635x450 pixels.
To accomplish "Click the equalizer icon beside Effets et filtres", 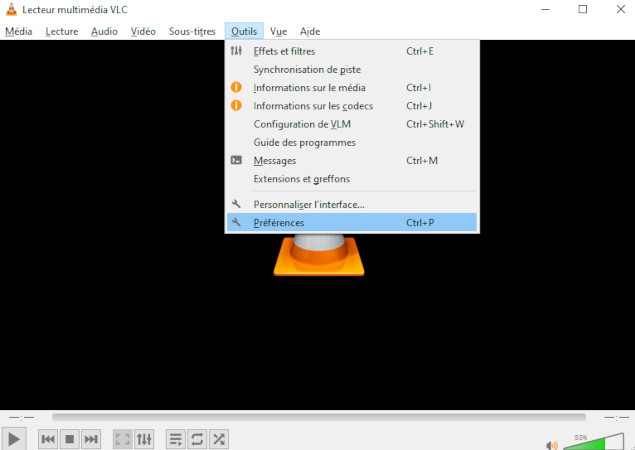I will click(x=236, y=51).
